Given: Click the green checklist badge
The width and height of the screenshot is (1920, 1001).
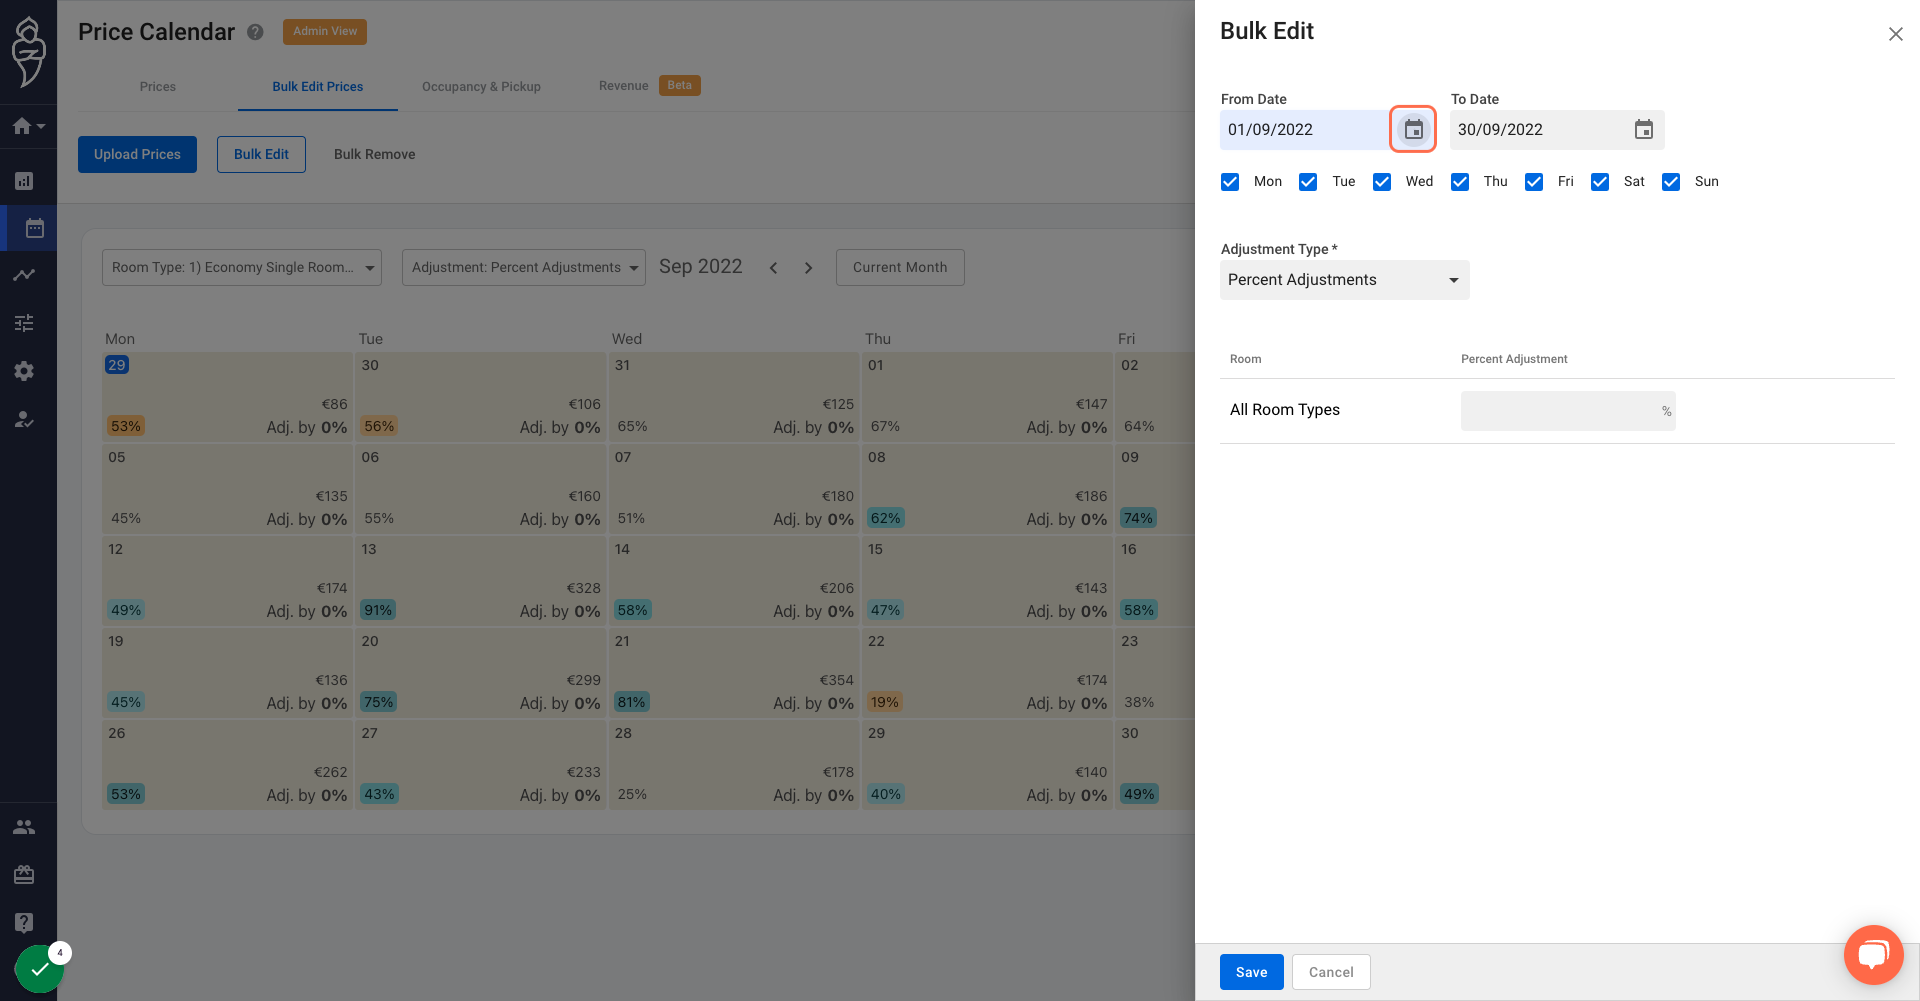Looking at the screenshot, I should [39, 969].
